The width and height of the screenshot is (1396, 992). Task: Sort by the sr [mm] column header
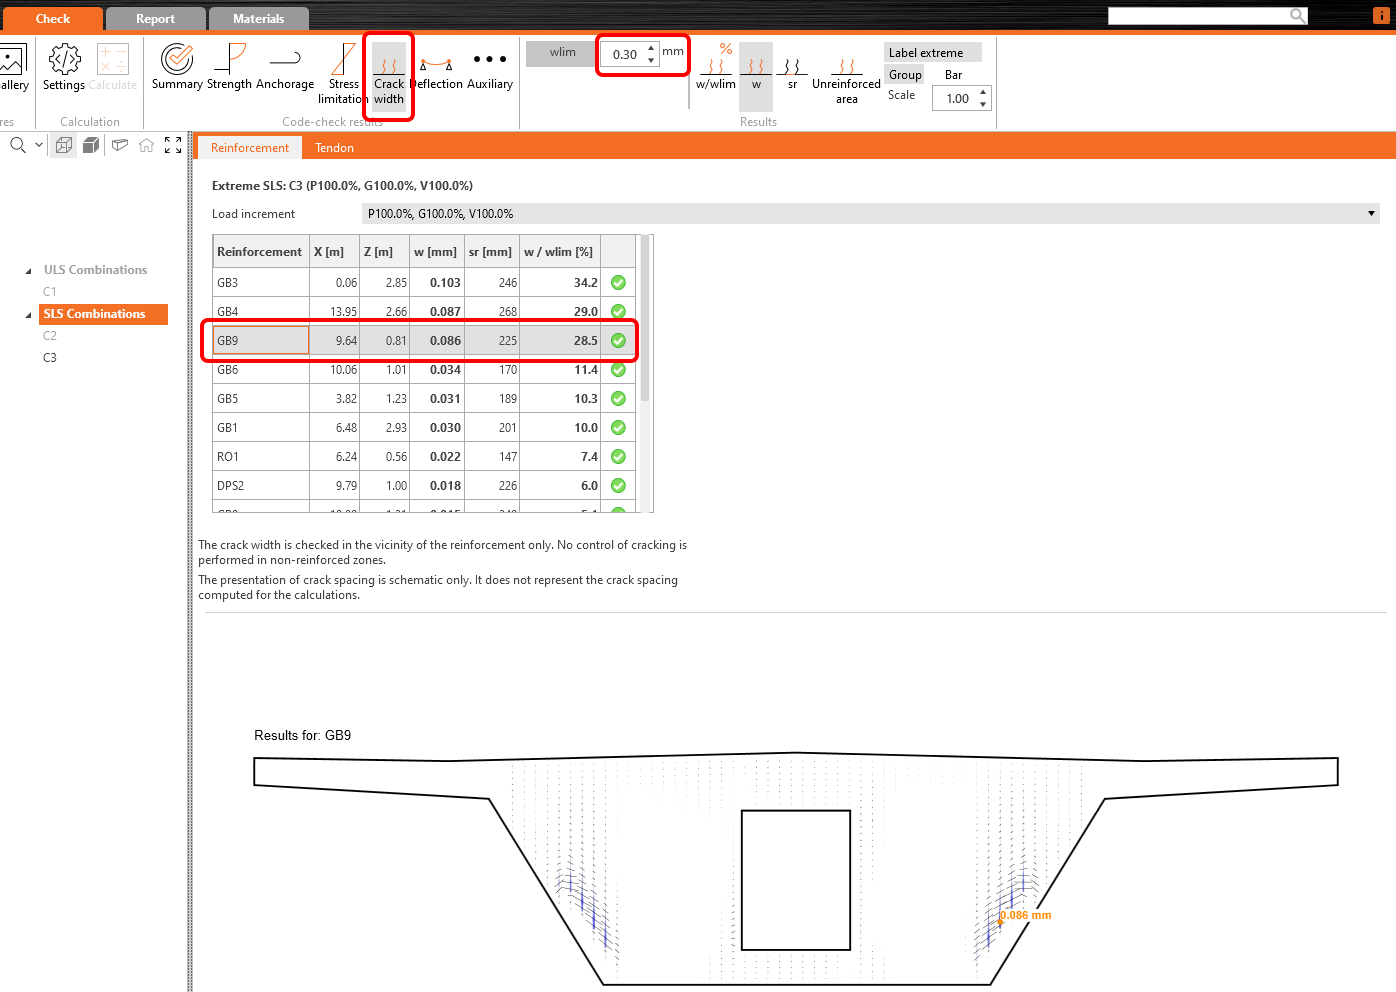click(490, 252)
